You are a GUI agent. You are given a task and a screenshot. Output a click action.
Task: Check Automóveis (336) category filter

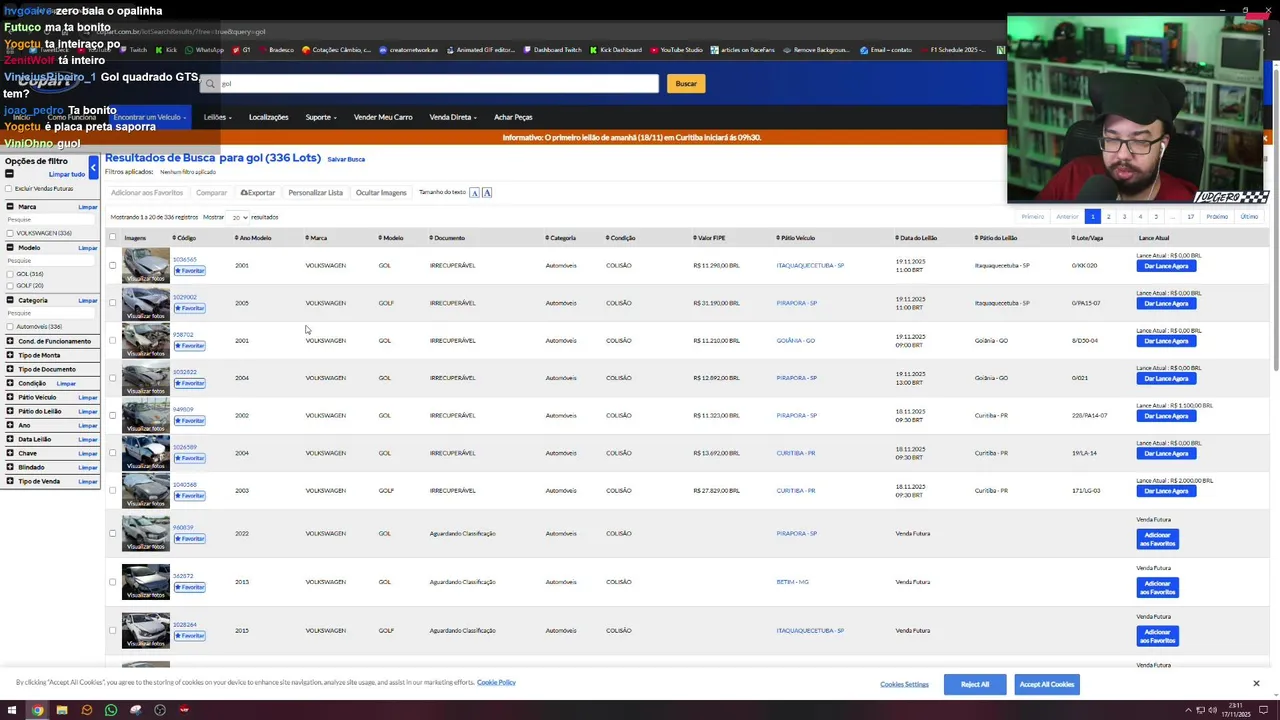pyautogui.click(x=10, y=327)
